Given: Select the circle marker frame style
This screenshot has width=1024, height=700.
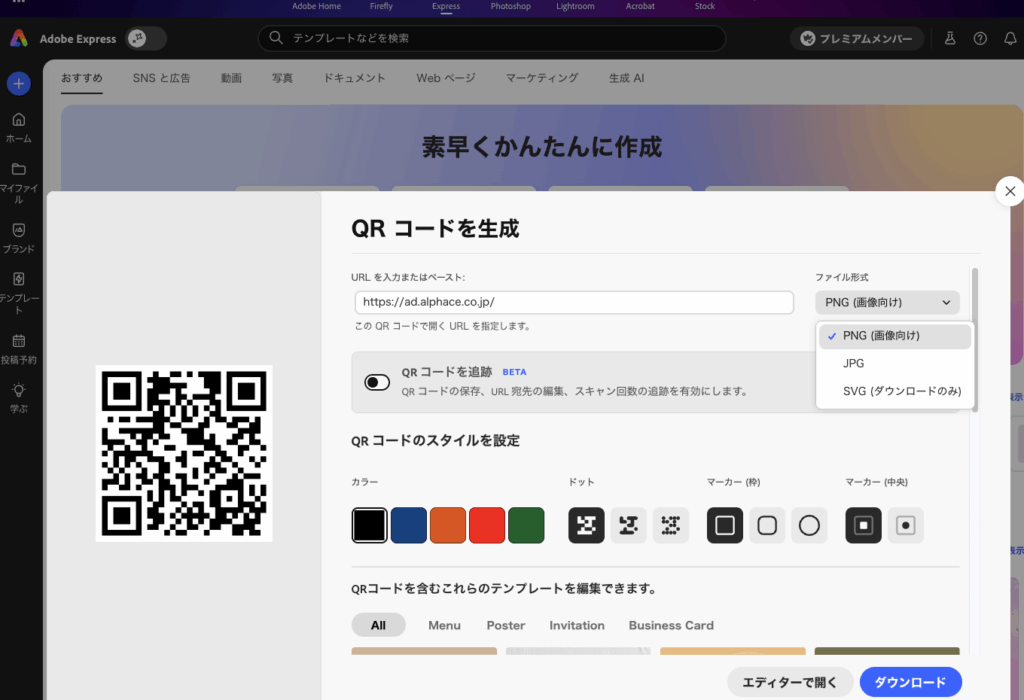Looking at the screenshot, I should coord(809,525).
